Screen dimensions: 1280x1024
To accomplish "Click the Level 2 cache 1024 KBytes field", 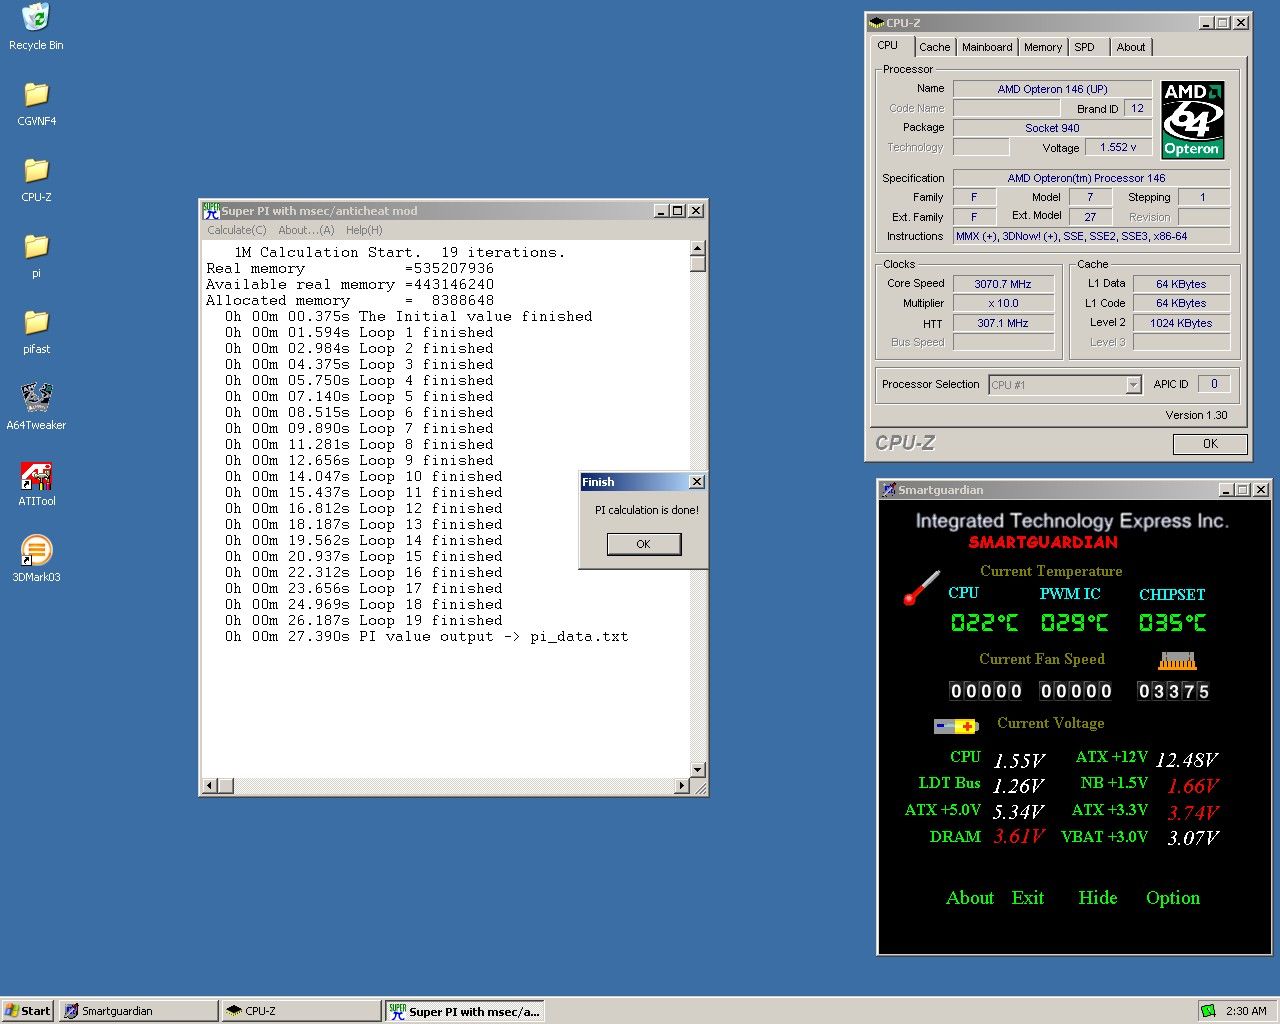I will click(1181, 323).
